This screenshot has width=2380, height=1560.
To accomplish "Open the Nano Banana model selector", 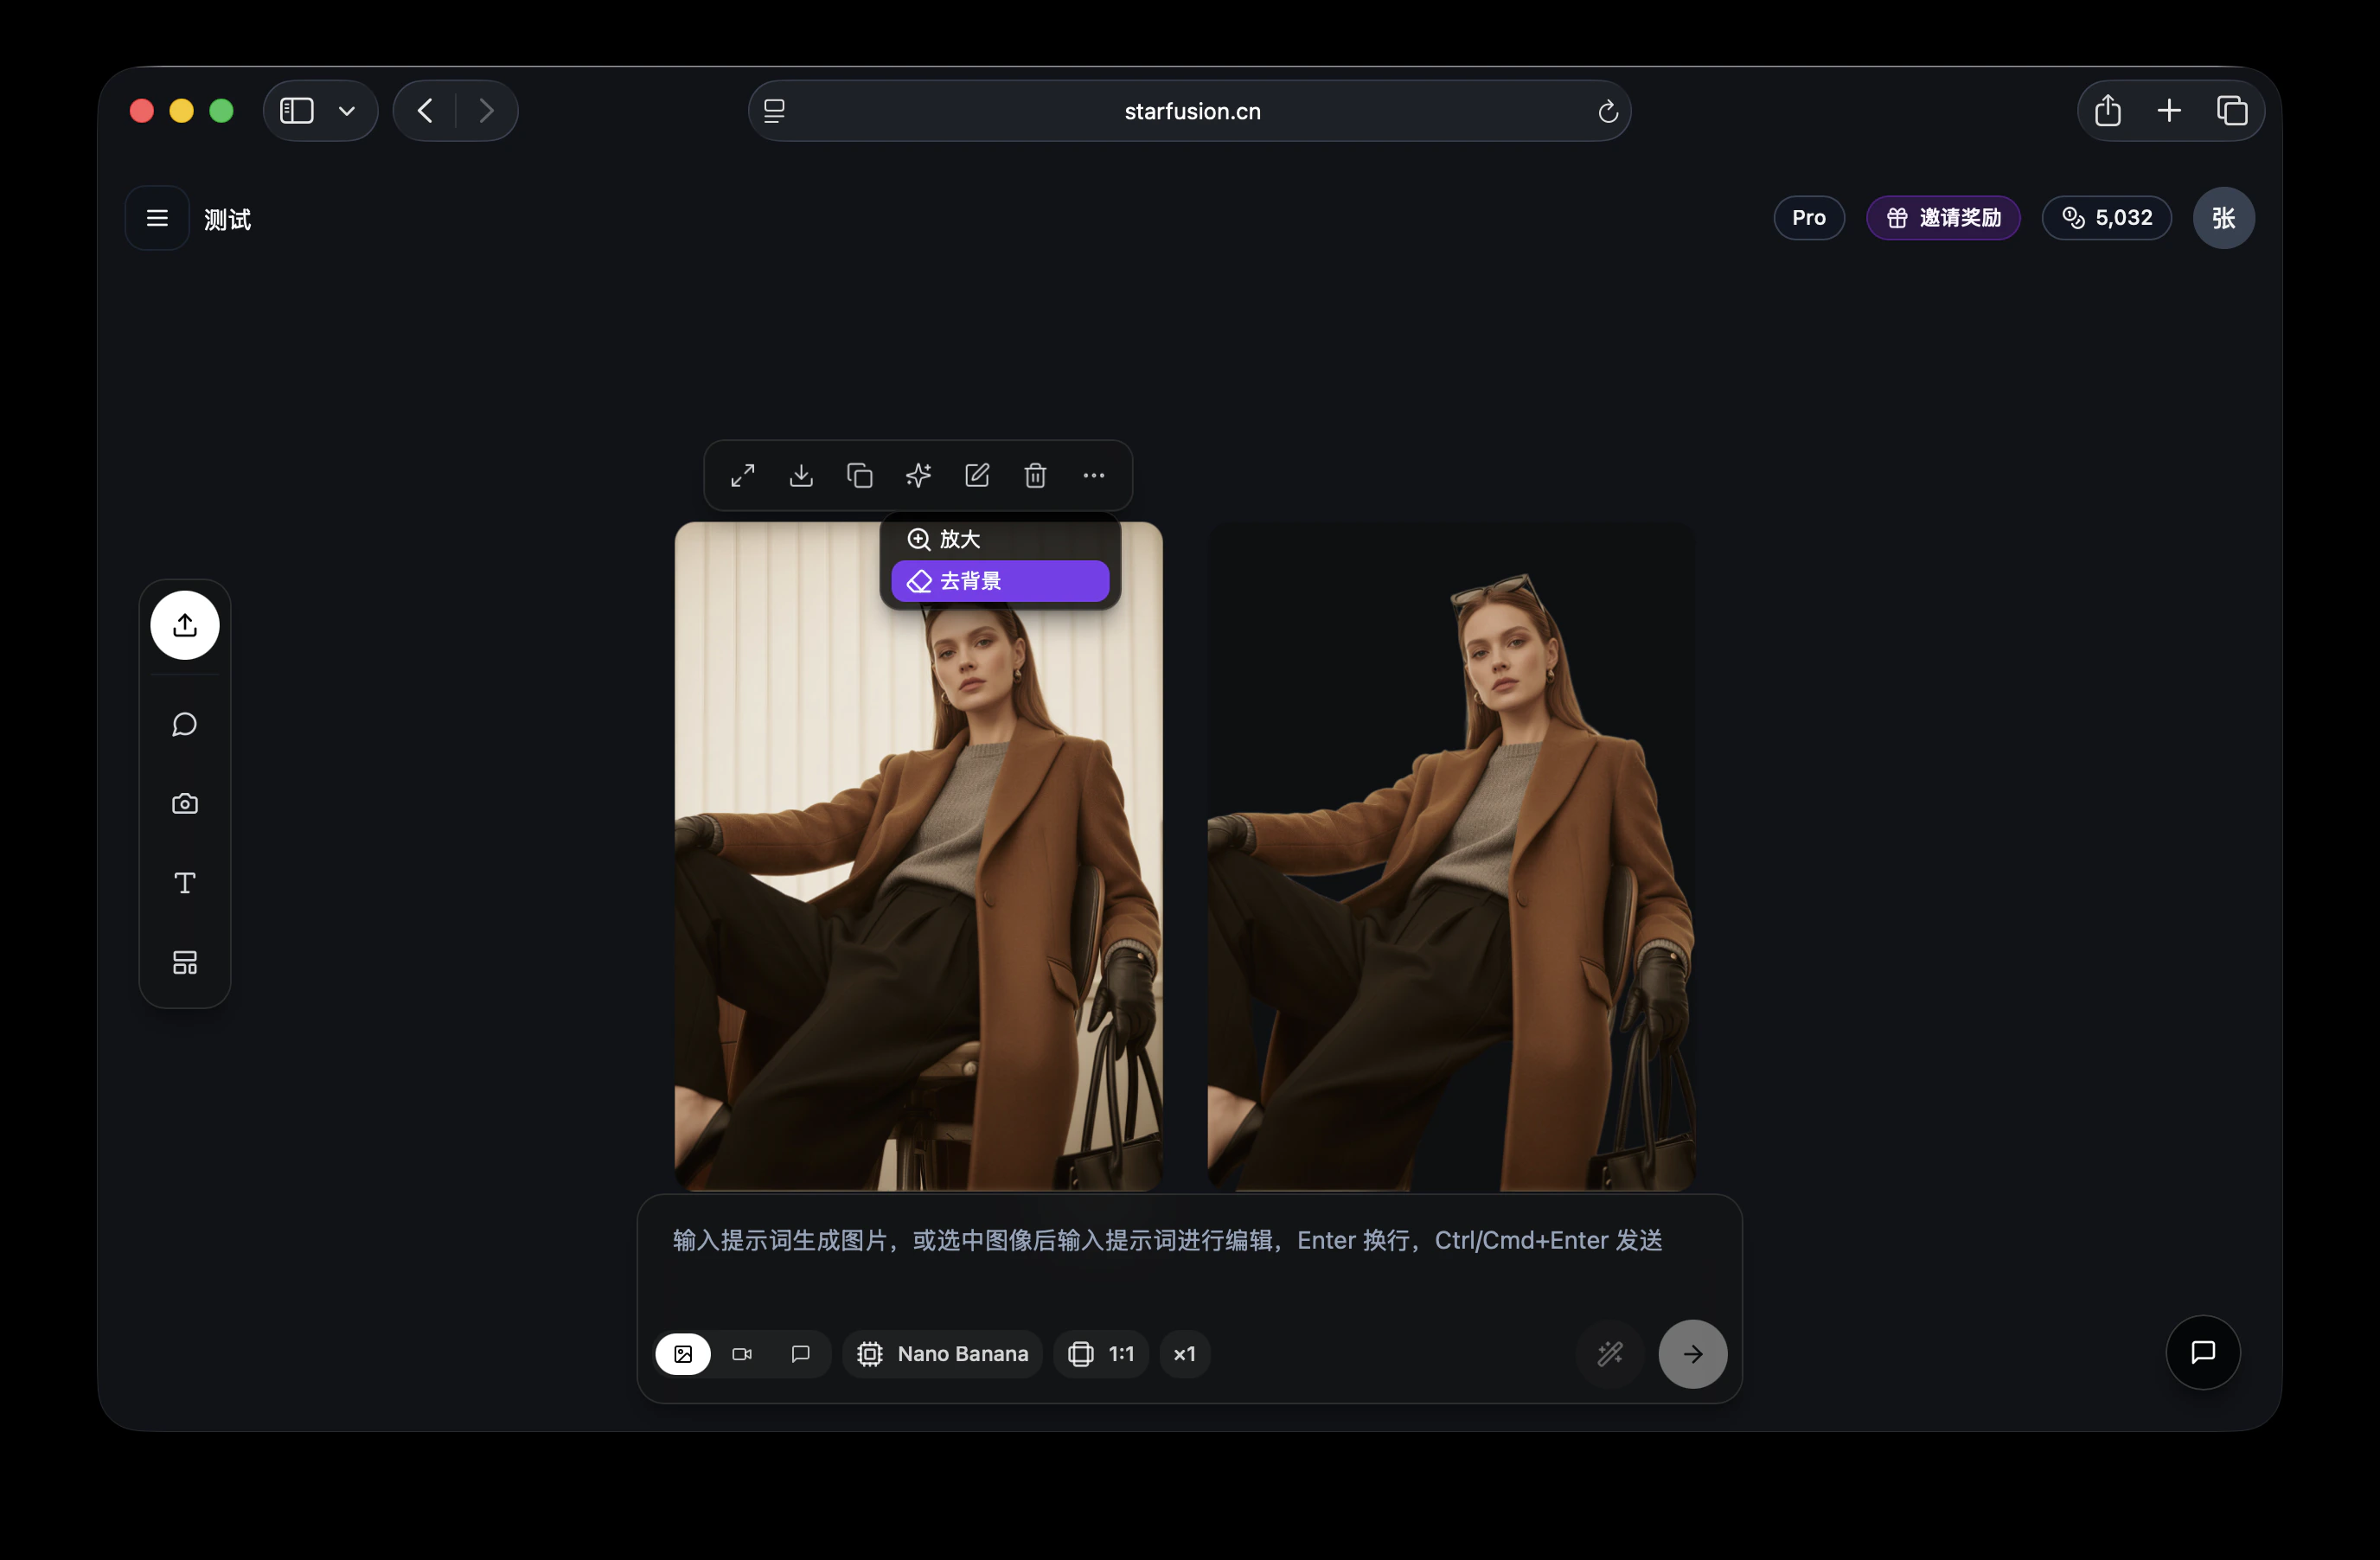I will coord(943,1354).
